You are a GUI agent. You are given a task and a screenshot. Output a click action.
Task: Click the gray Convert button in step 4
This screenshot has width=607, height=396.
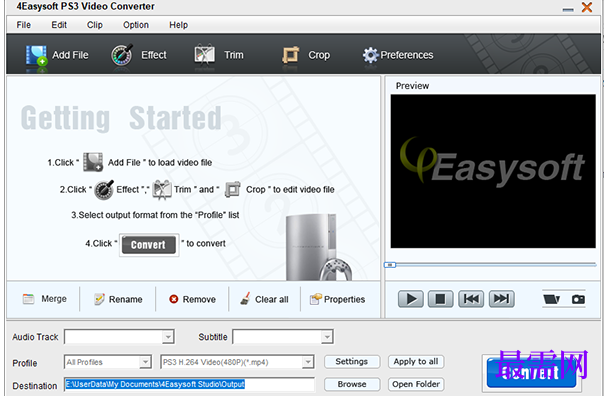click(x=149, y=245)
